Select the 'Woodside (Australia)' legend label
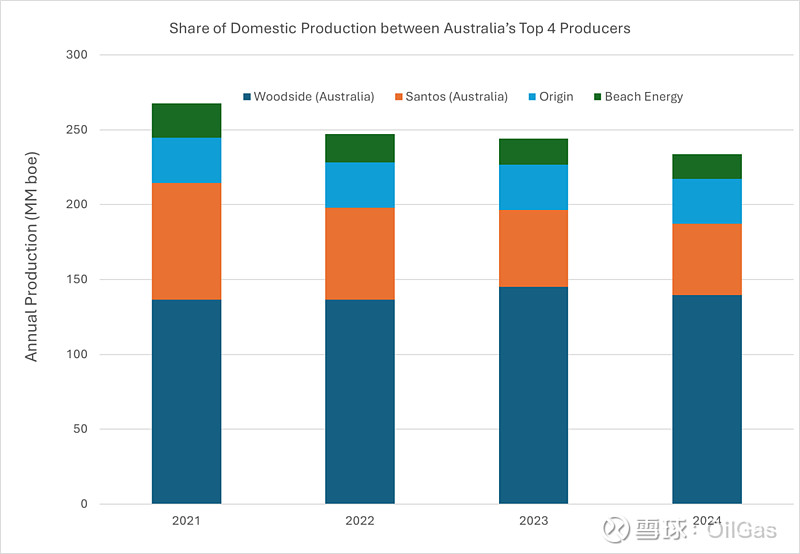 (314, 97)
